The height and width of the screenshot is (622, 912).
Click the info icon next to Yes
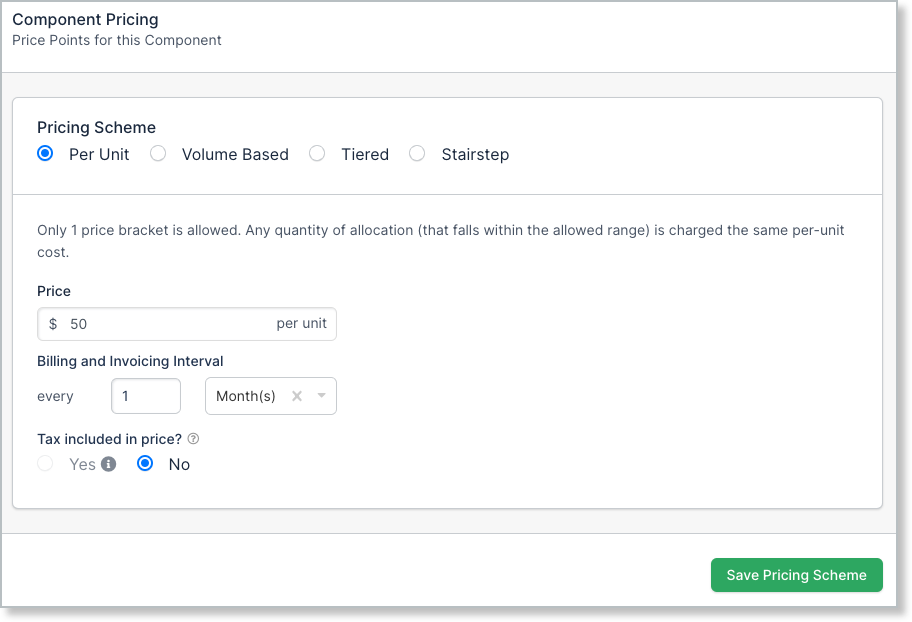tap(108, 464)
